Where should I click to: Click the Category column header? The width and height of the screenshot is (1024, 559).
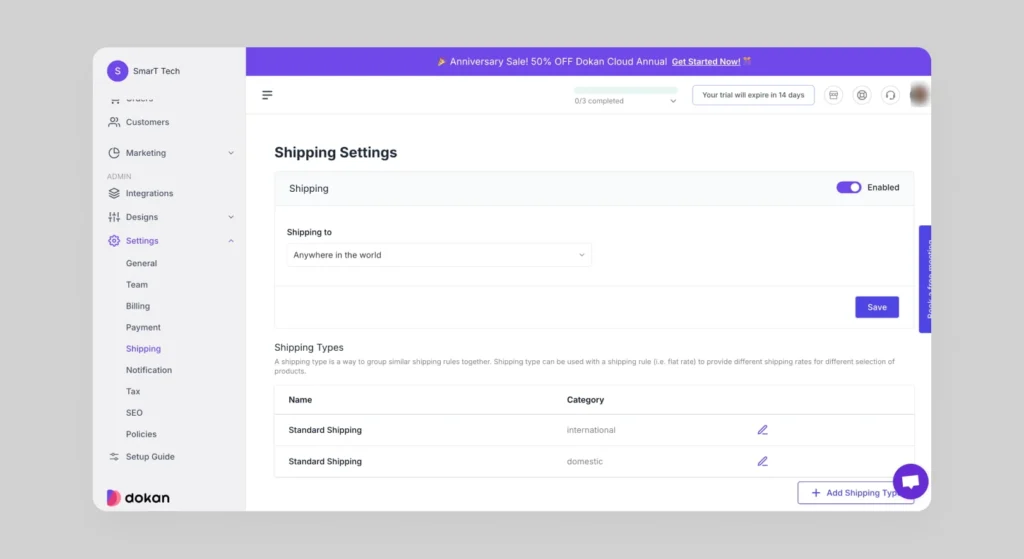tap(585, 400)
